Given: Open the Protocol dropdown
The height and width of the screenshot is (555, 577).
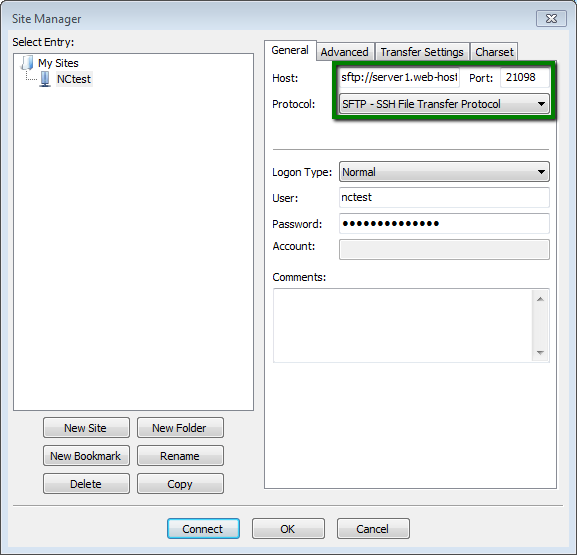Looking at the screenshot, I should pos(444,104).
